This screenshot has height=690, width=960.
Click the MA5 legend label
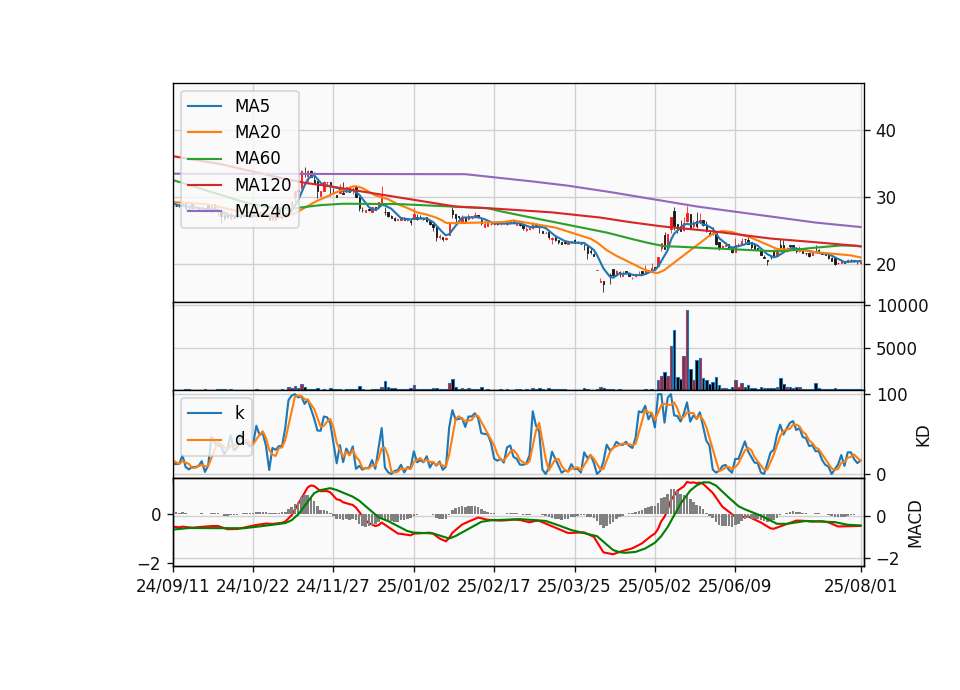pyautogui.click(x=252, y=106)
